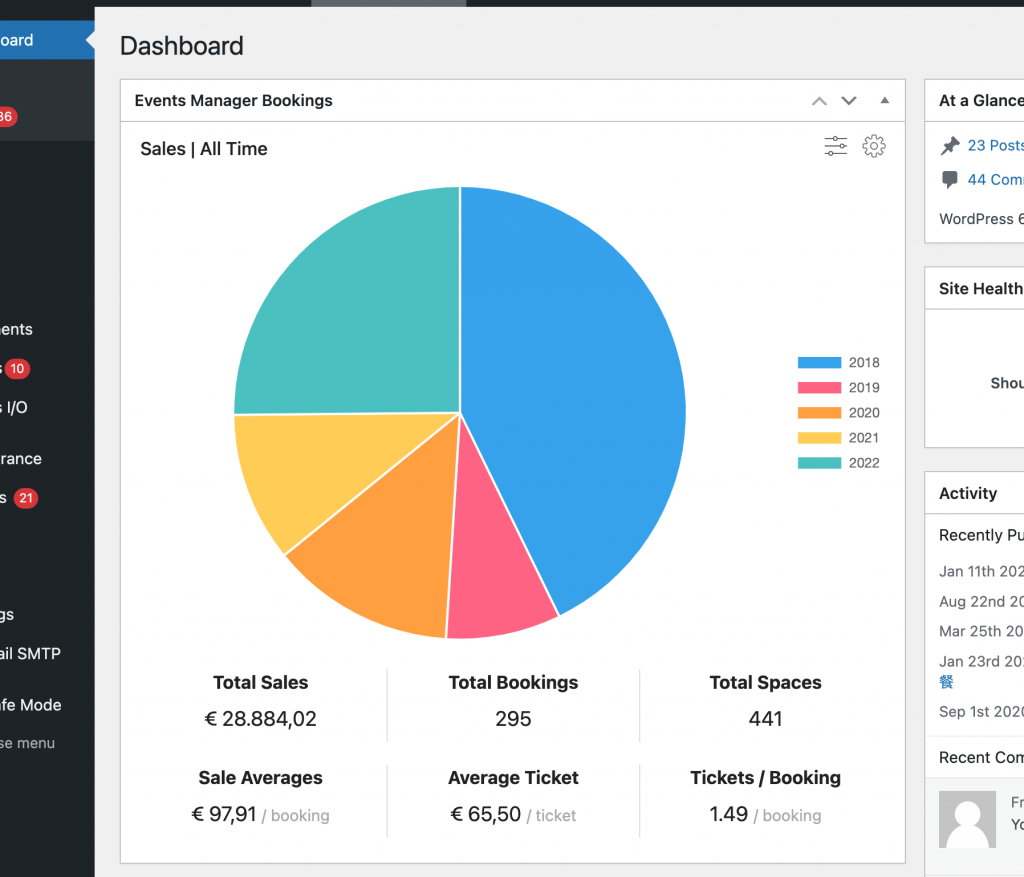Select the WP Mail SMTP sidebar item
The width and height of the screenshot is (1024, 877).
[x=30, y=653]
